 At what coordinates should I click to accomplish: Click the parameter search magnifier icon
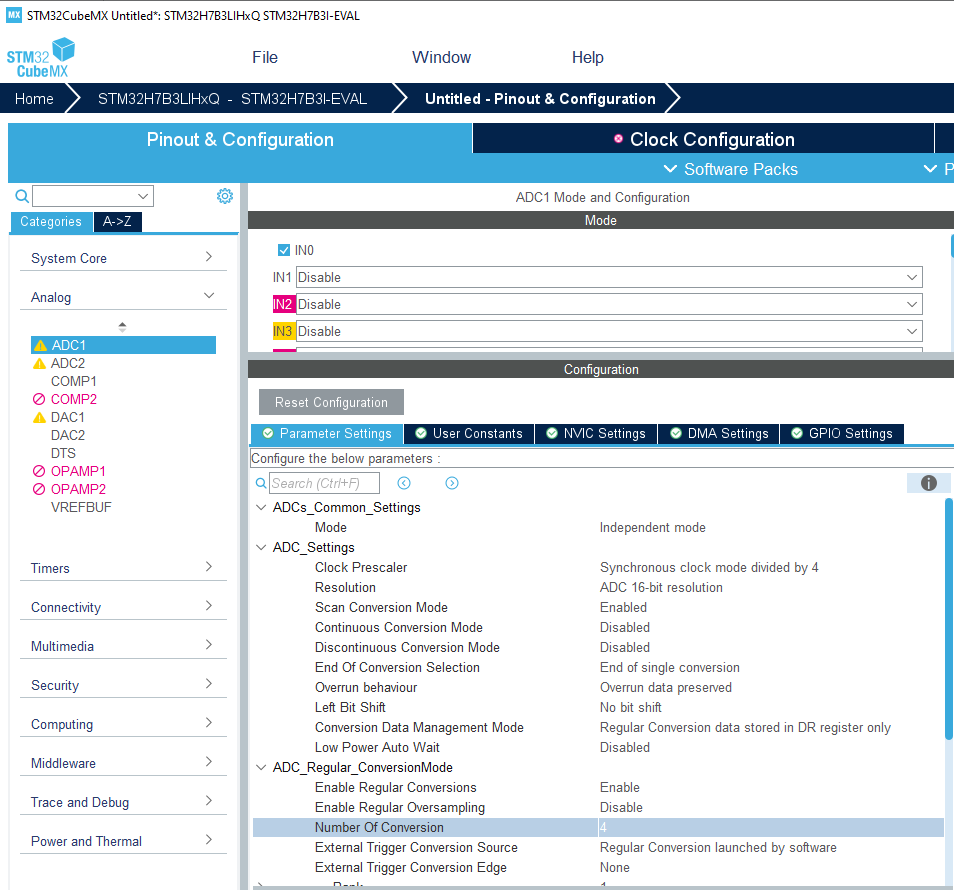[260, 483]
